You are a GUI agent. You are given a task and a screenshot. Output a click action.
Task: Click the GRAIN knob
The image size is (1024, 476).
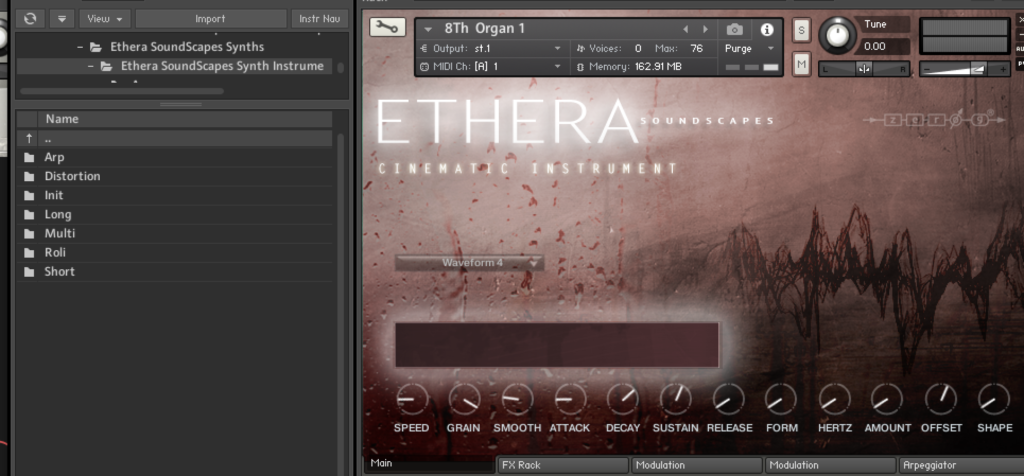pos(464,400)
